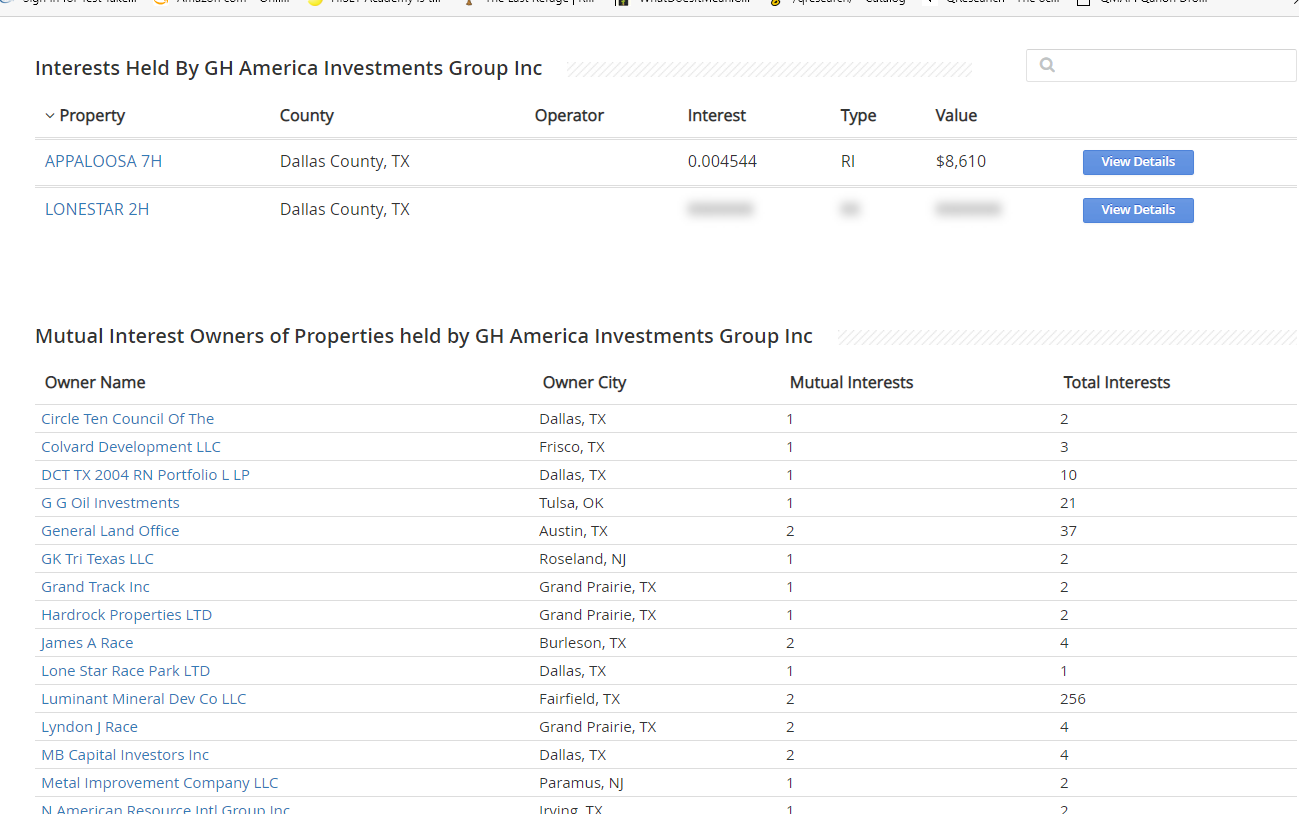Sort by the Operator column header
1299x814 pixels.
coord(569,115)
